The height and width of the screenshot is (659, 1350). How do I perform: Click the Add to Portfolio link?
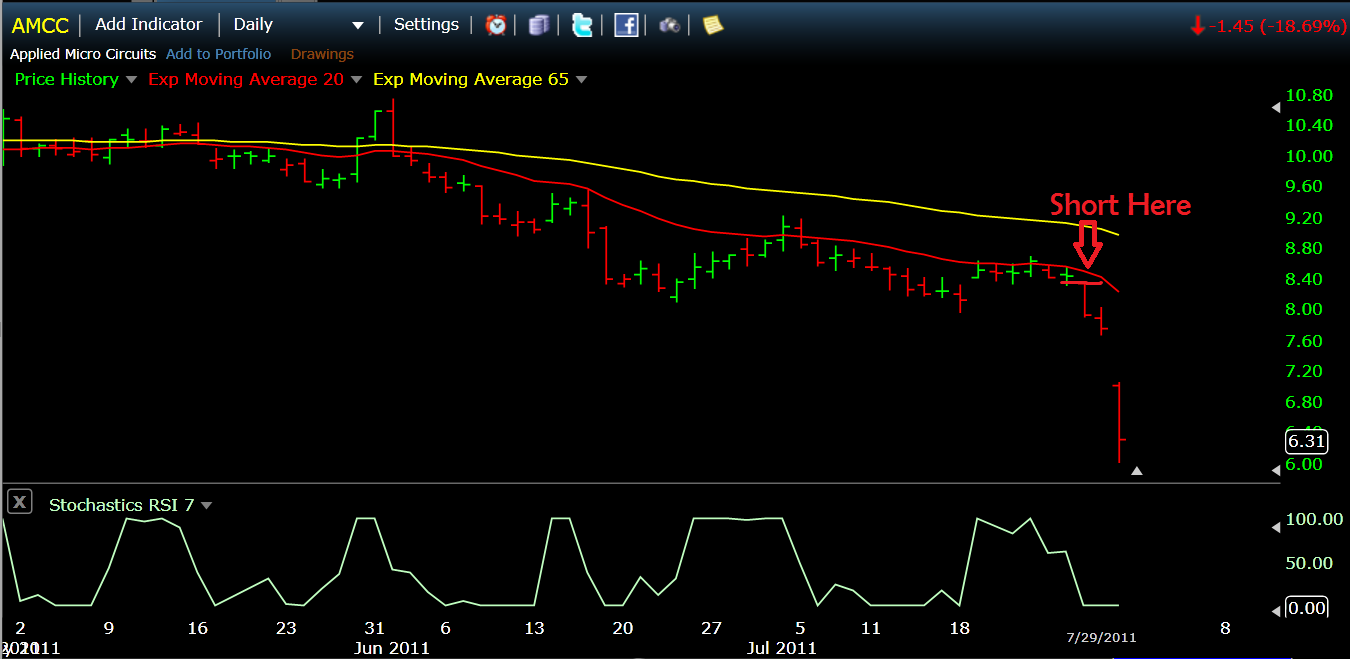click(218, 54)
